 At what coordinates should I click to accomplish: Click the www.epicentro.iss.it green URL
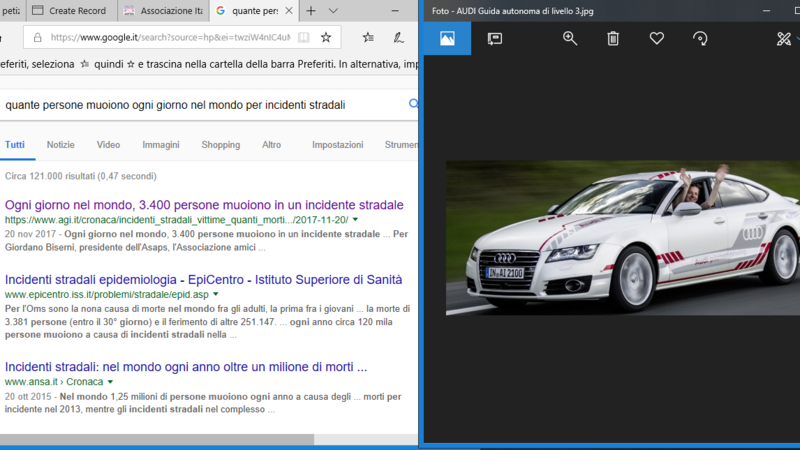coord(107,294)
